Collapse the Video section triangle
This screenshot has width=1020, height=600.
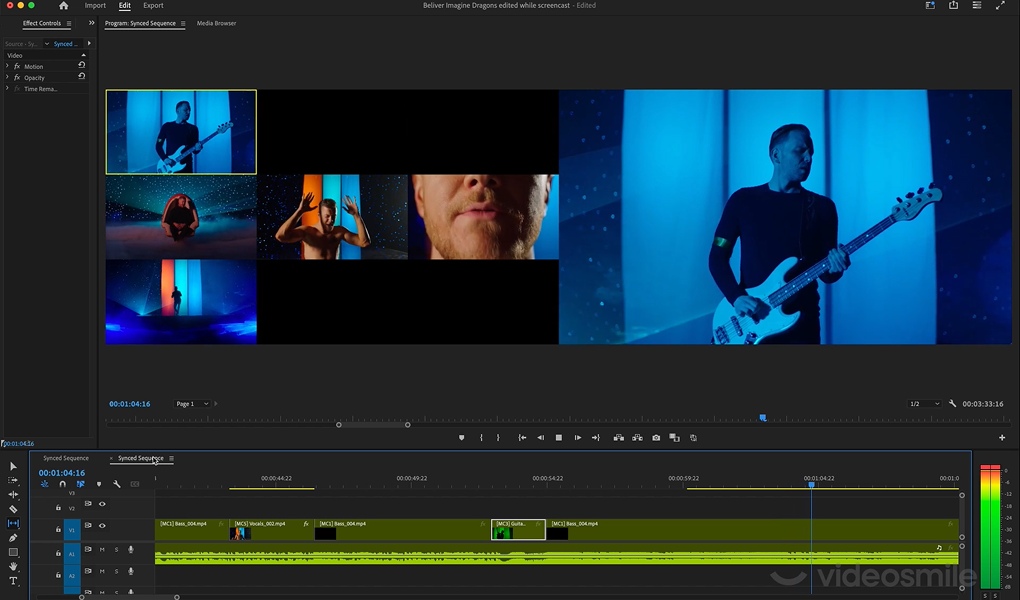(x=83, y=55)
